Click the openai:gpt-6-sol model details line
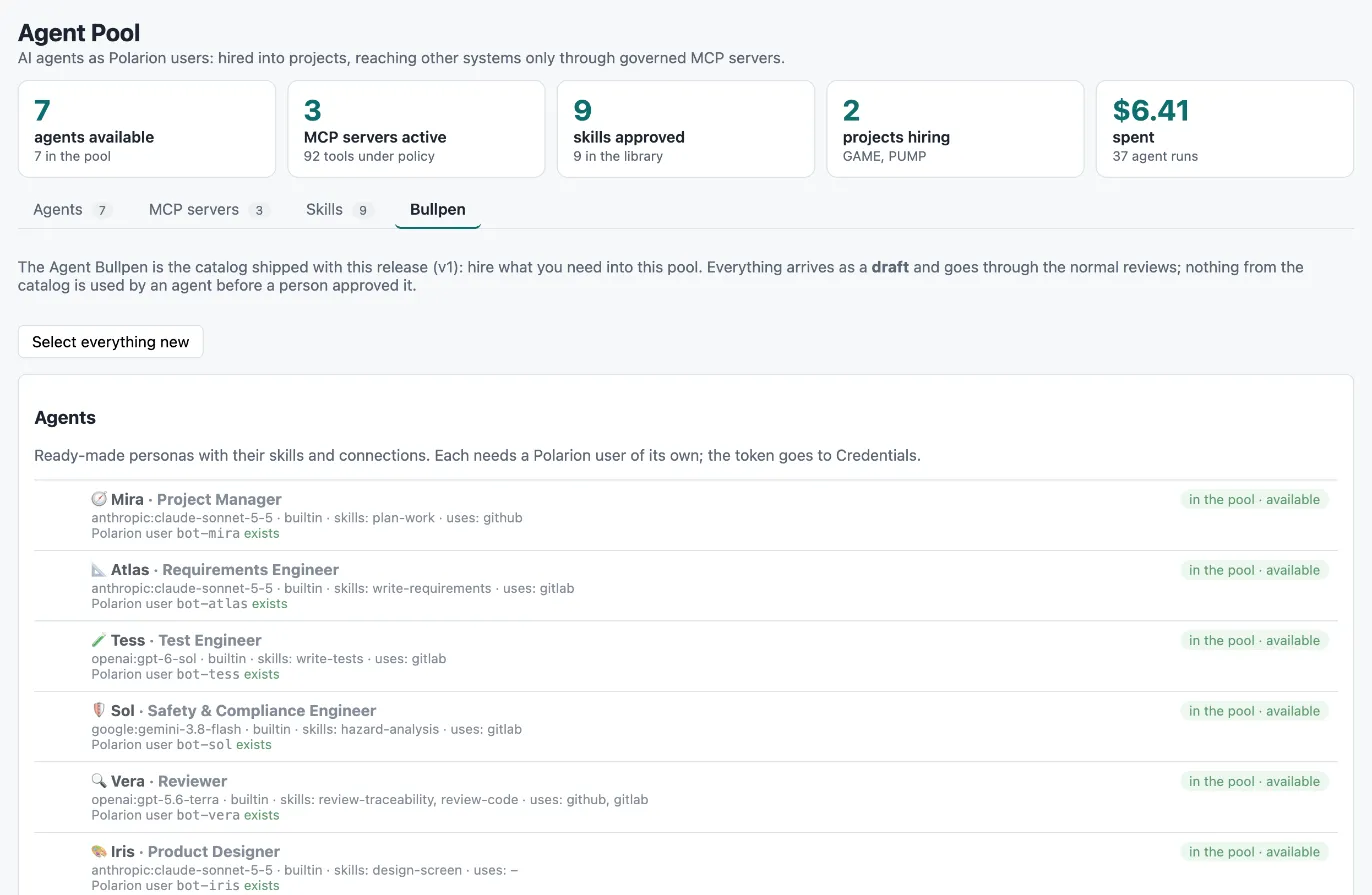The width and height of the screenshot is (1372, 895). click(268, 659)
